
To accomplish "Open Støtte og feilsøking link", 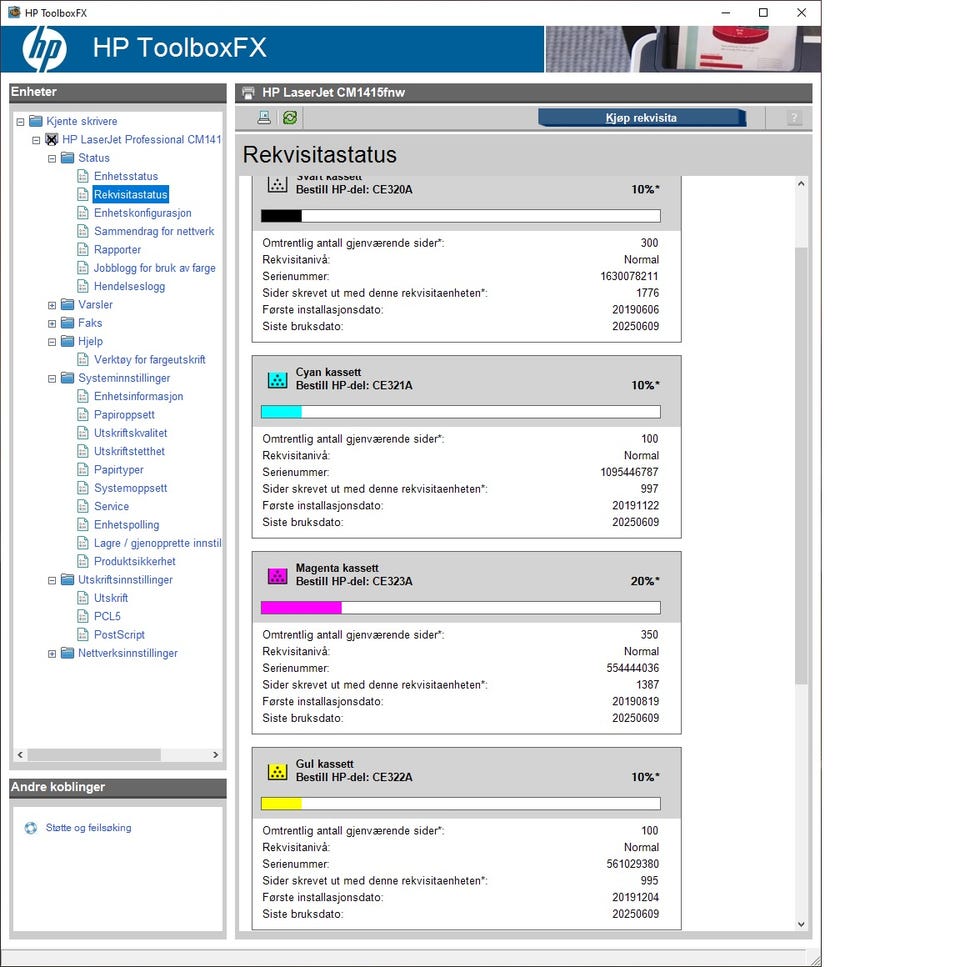I will (89, 828).
